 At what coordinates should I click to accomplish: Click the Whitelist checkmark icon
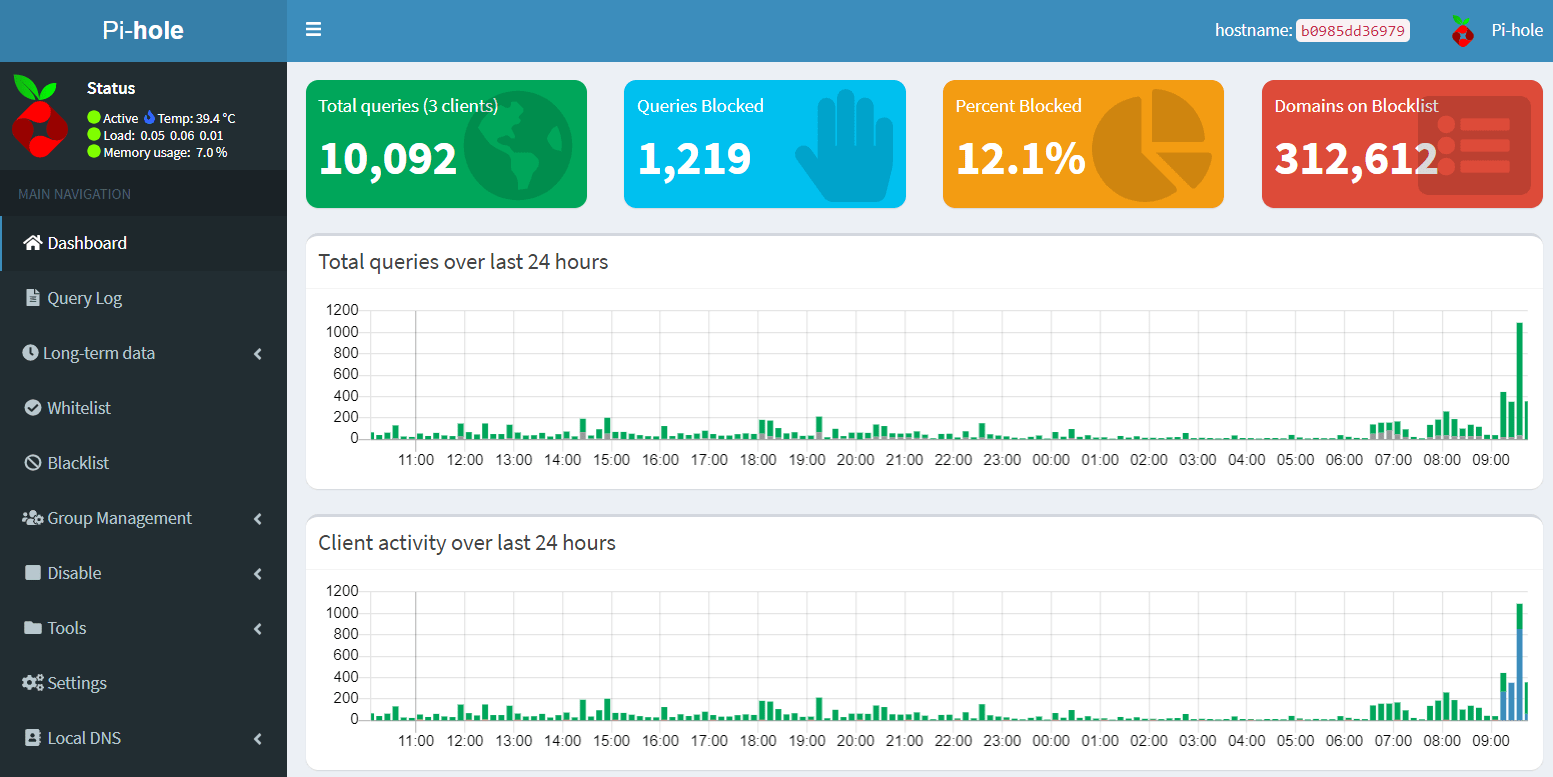pyautogui.click(x=33, y=408)
